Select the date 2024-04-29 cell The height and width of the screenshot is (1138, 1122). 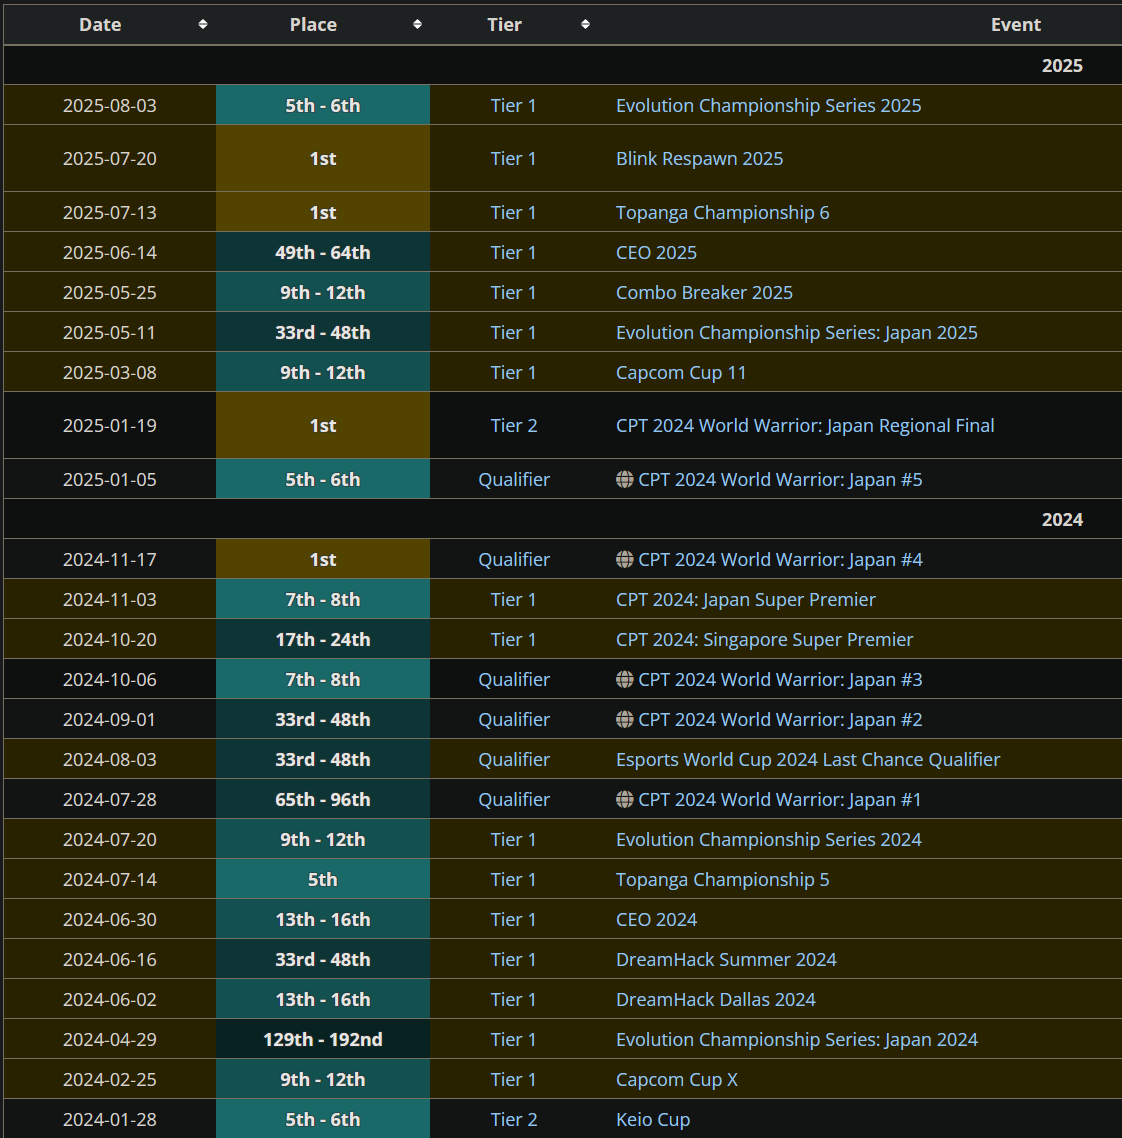110,1039
